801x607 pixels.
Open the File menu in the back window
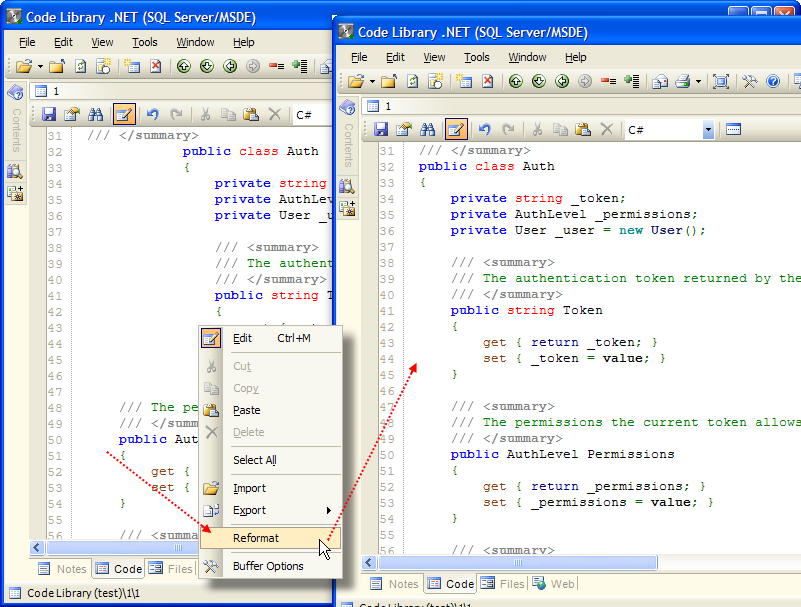(27, 42)
